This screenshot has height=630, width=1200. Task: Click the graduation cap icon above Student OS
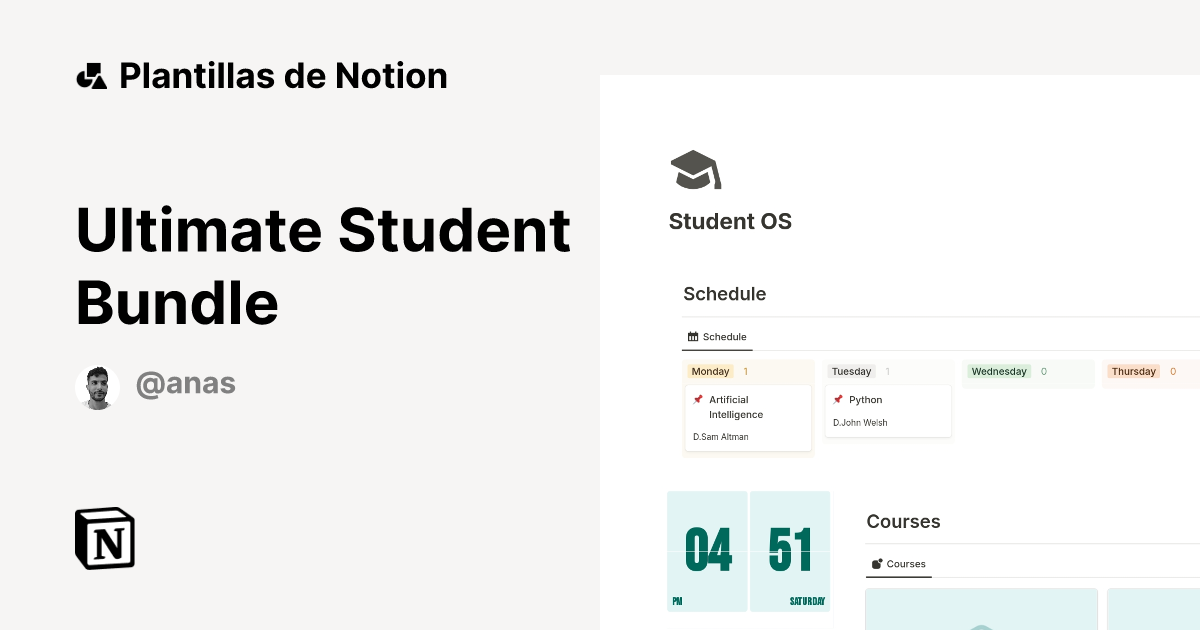click(695, 169)
